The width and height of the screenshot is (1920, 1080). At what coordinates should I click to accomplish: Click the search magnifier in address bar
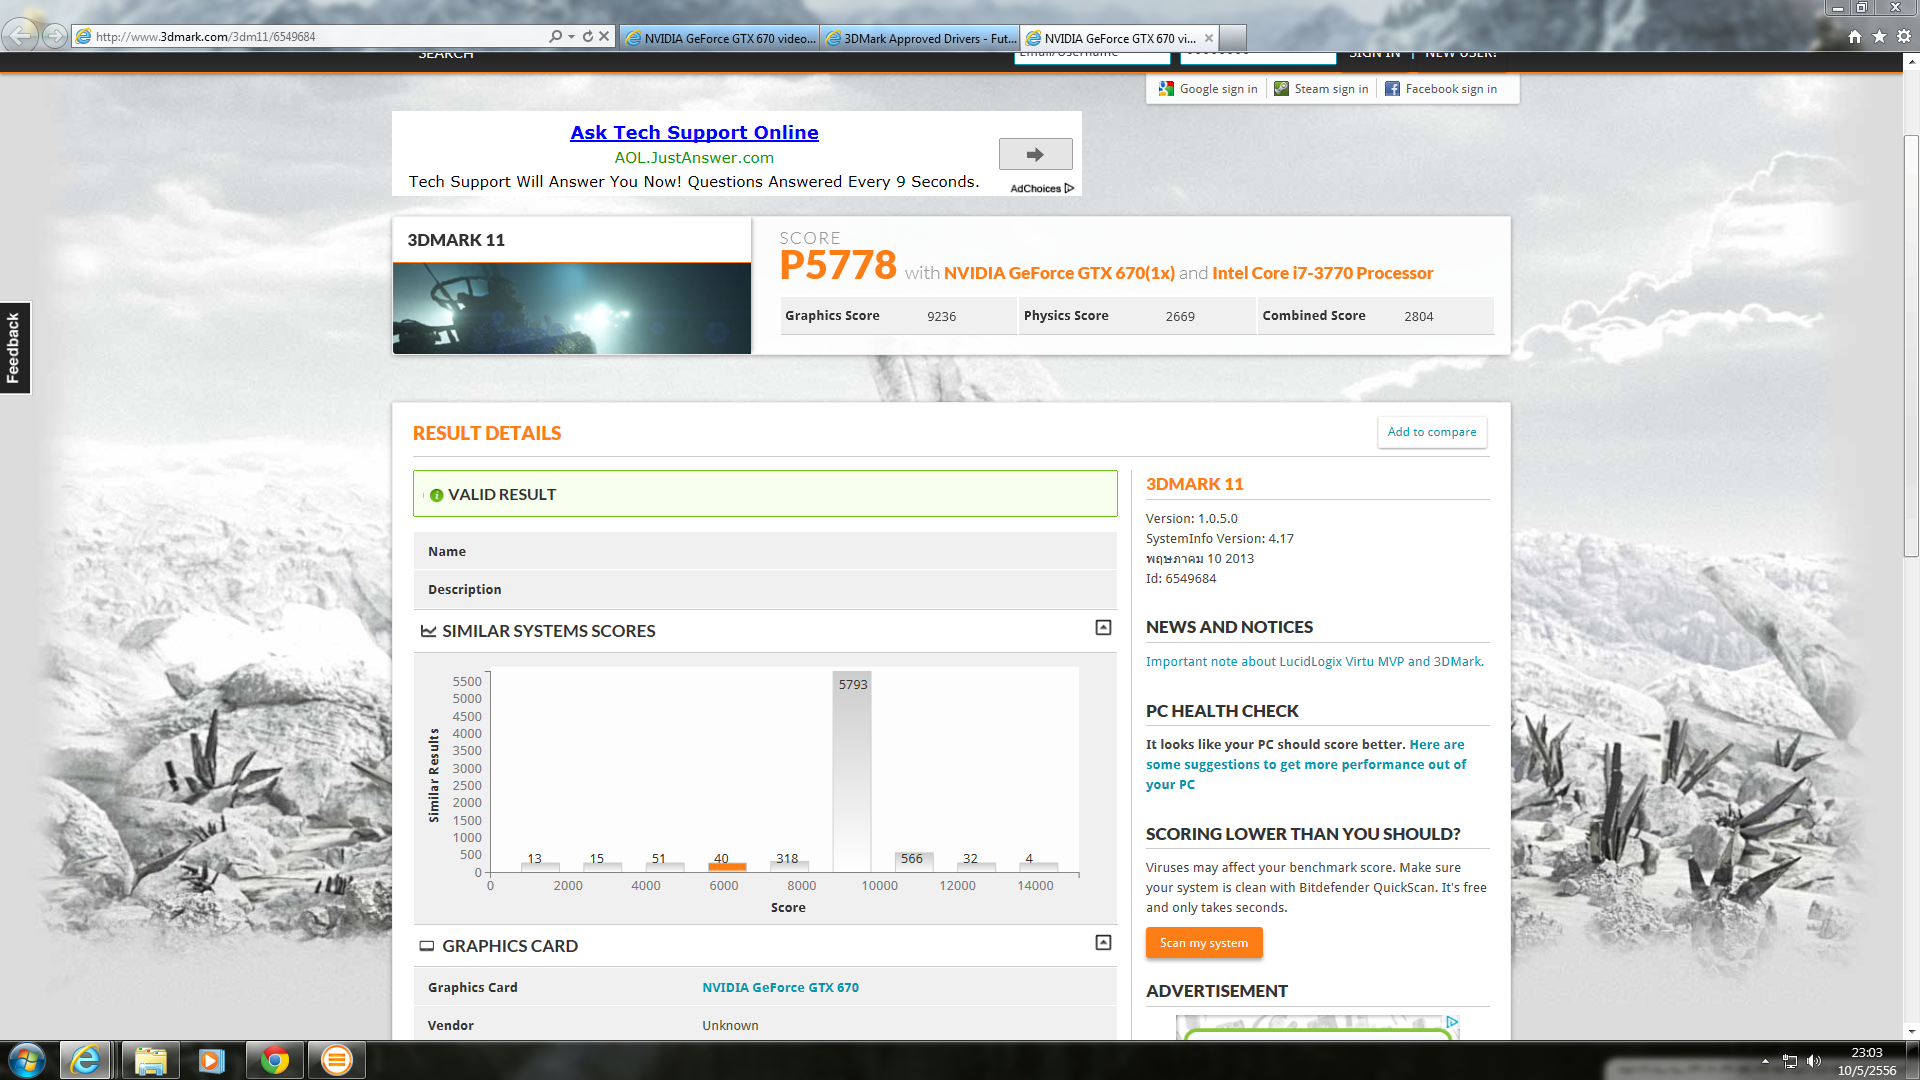point(555,36)
